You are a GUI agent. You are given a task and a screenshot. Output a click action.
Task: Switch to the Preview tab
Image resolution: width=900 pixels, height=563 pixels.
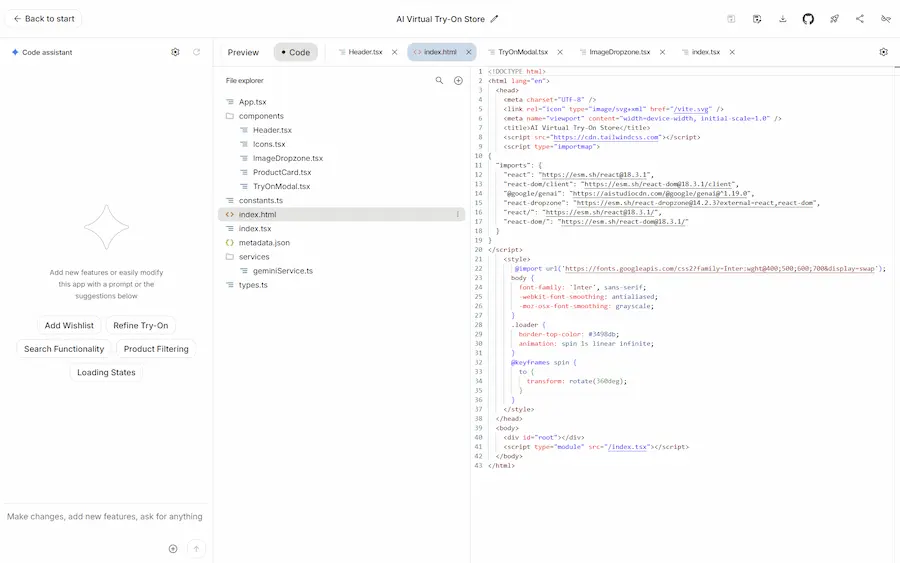(x=243, y=52)
